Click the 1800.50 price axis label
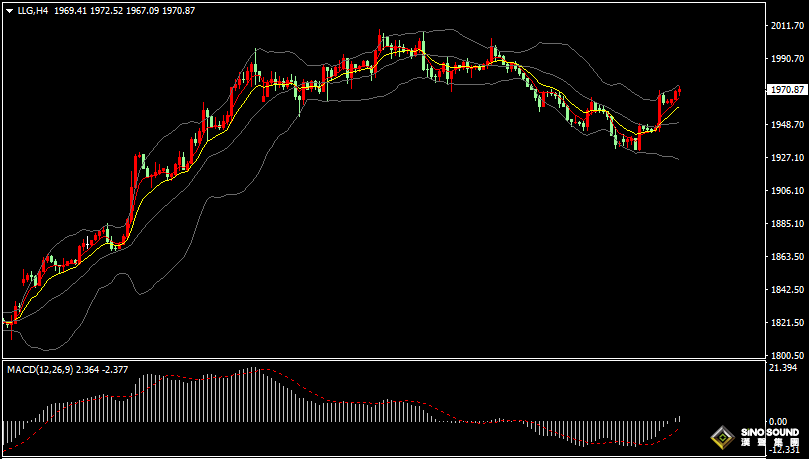The height and width of the screenshot is (459, 809). [x=787, y=356]
